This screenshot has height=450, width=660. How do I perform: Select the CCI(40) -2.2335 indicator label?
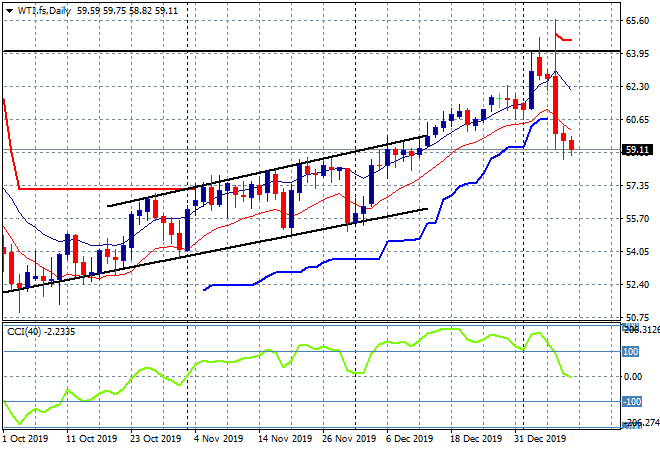tap(41, 332)
